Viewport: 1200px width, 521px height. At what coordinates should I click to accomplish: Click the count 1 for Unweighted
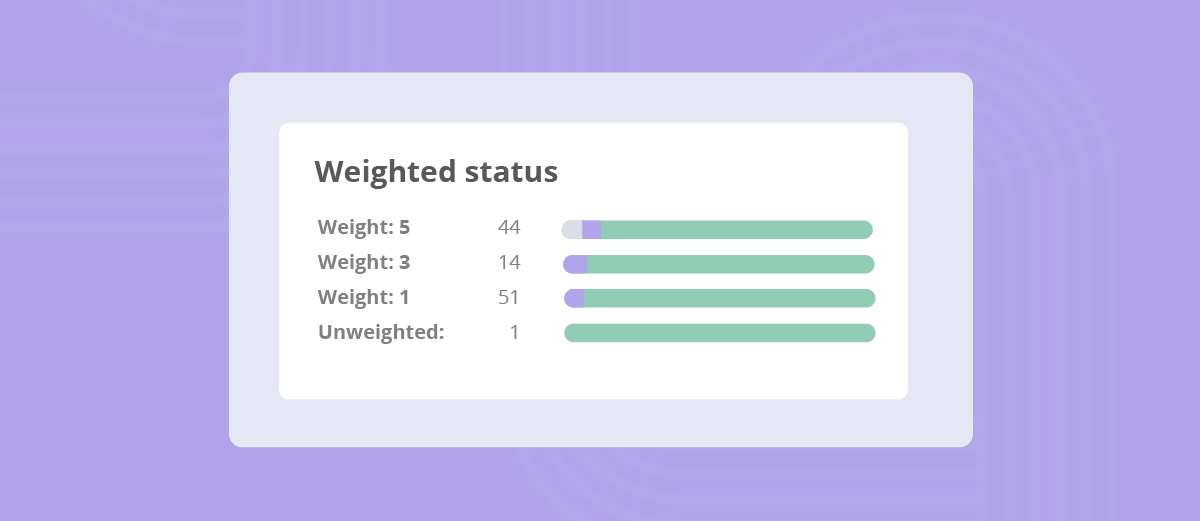point(514,332)
